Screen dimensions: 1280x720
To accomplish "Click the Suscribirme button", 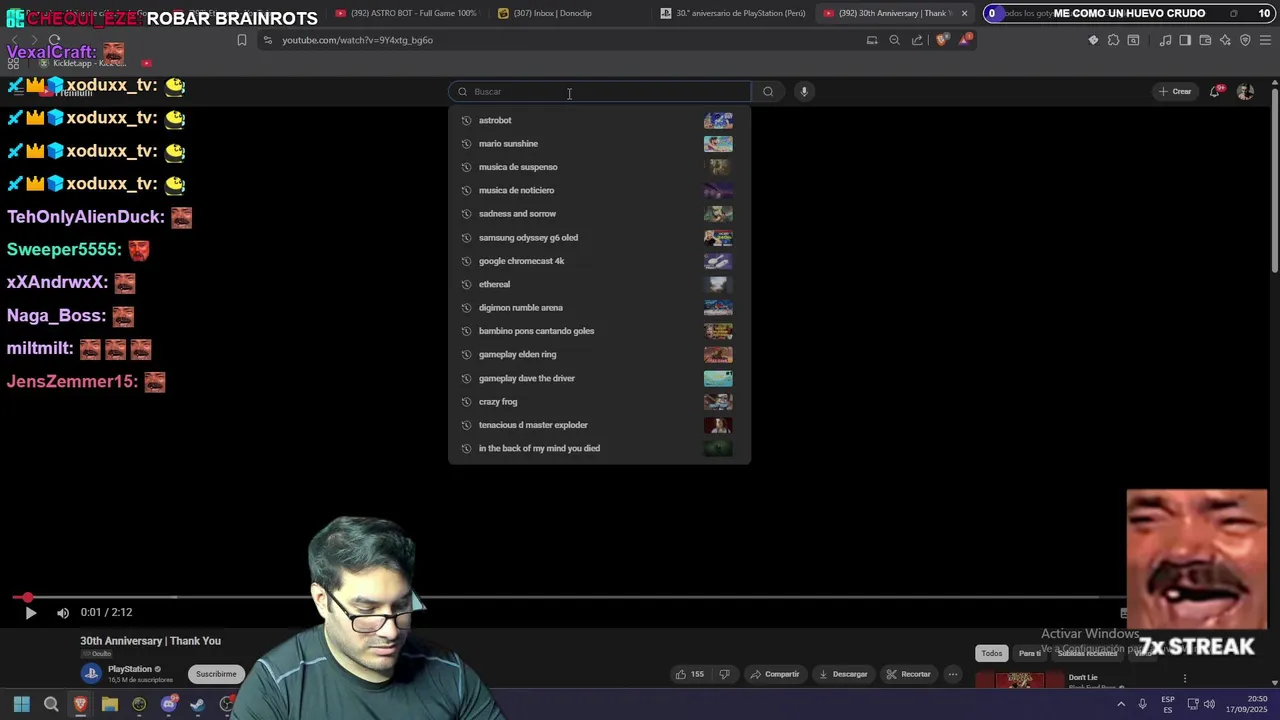I will [x=216, y=674].
